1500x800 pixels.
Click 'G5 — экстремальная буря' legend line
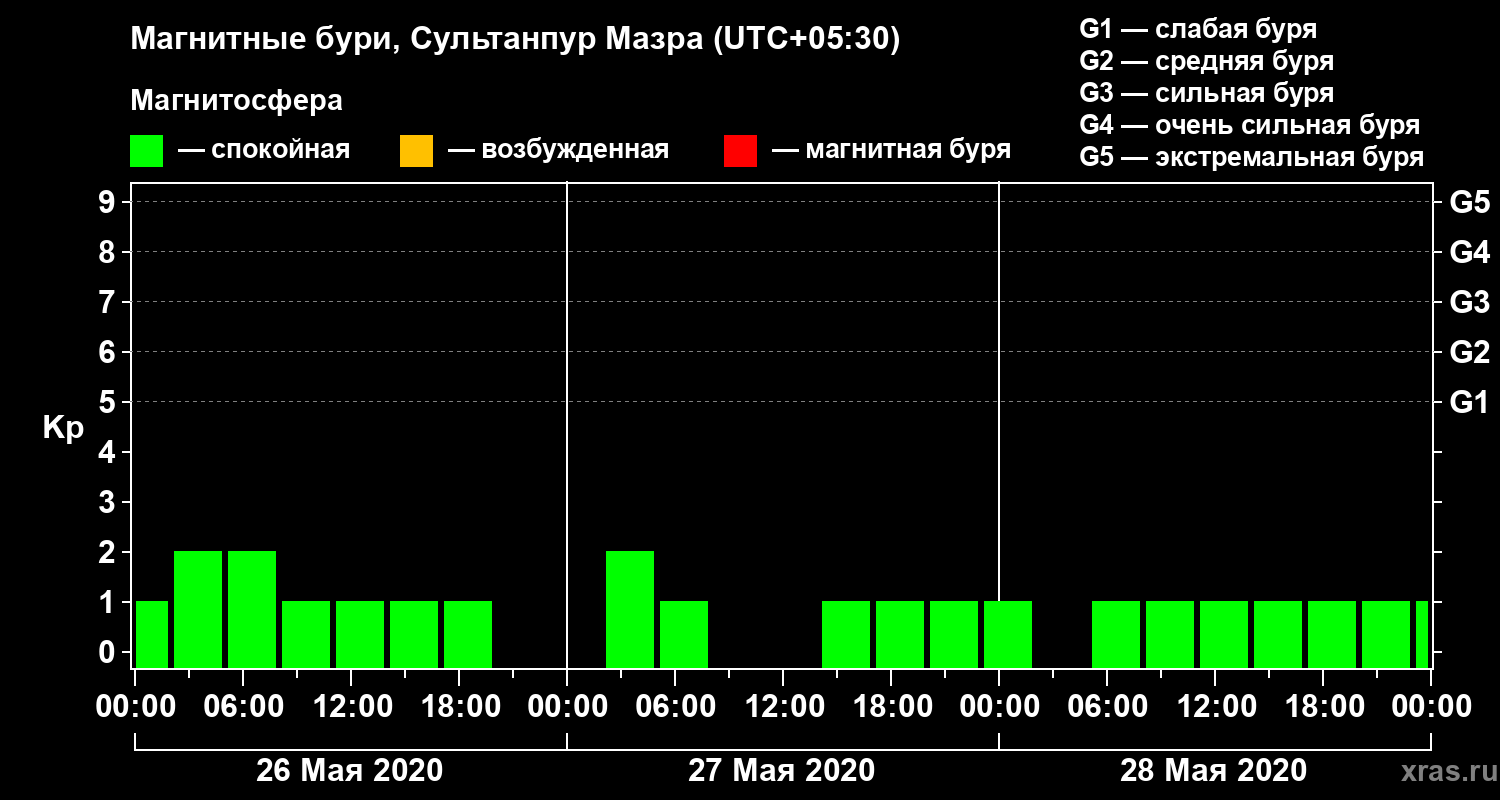click(1251, 157)
